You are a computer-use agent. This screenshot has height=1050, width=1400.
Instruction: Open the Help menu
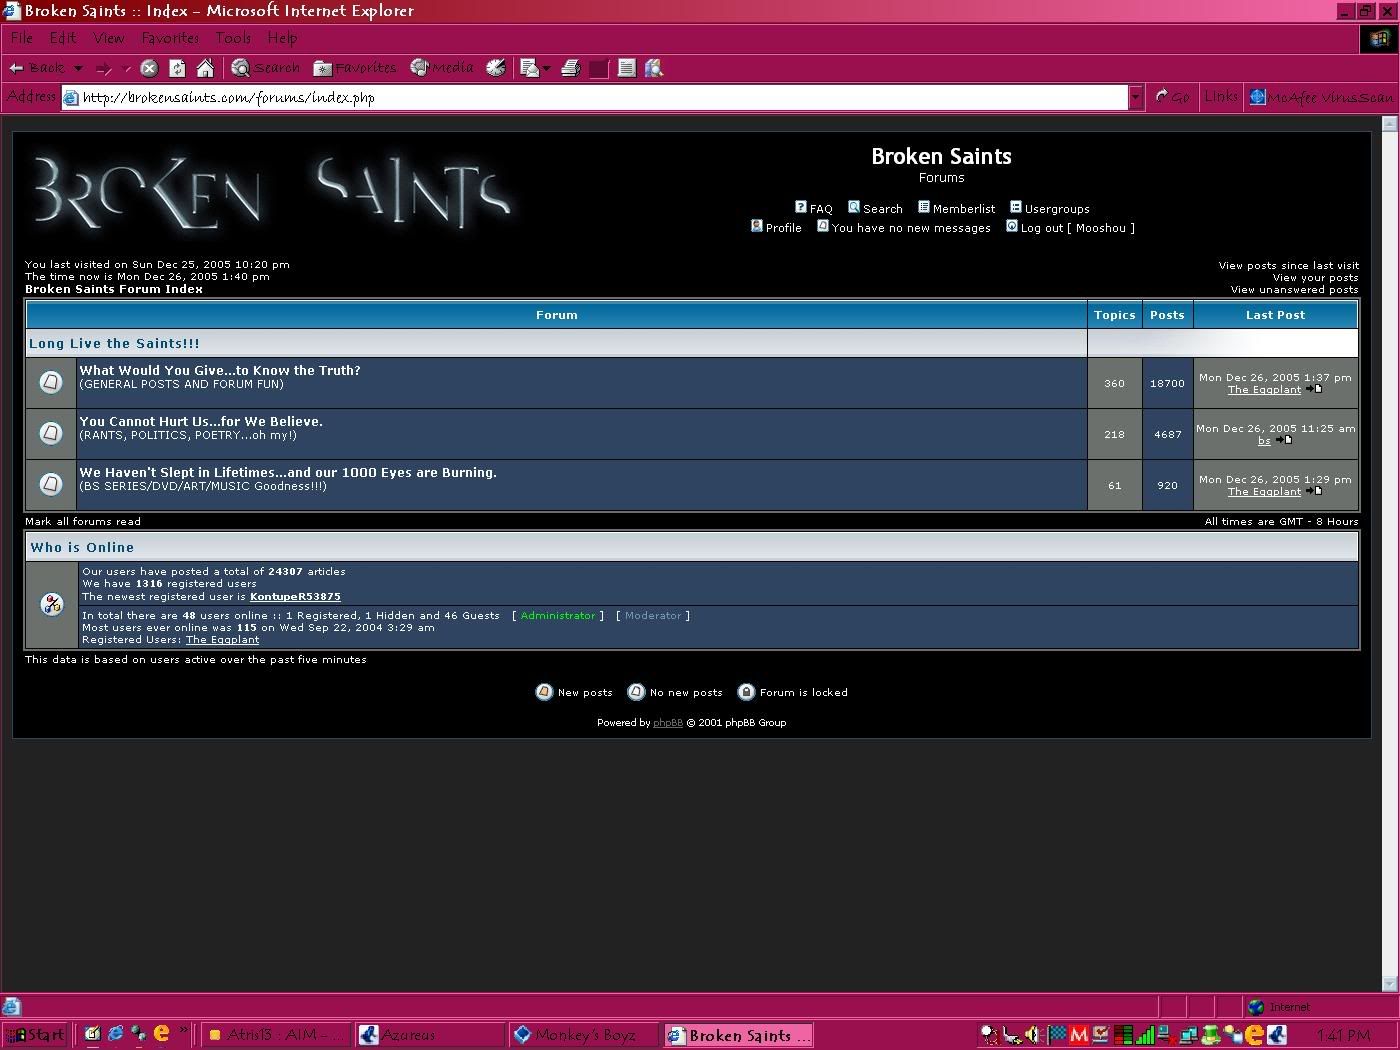tap(282, 38)
